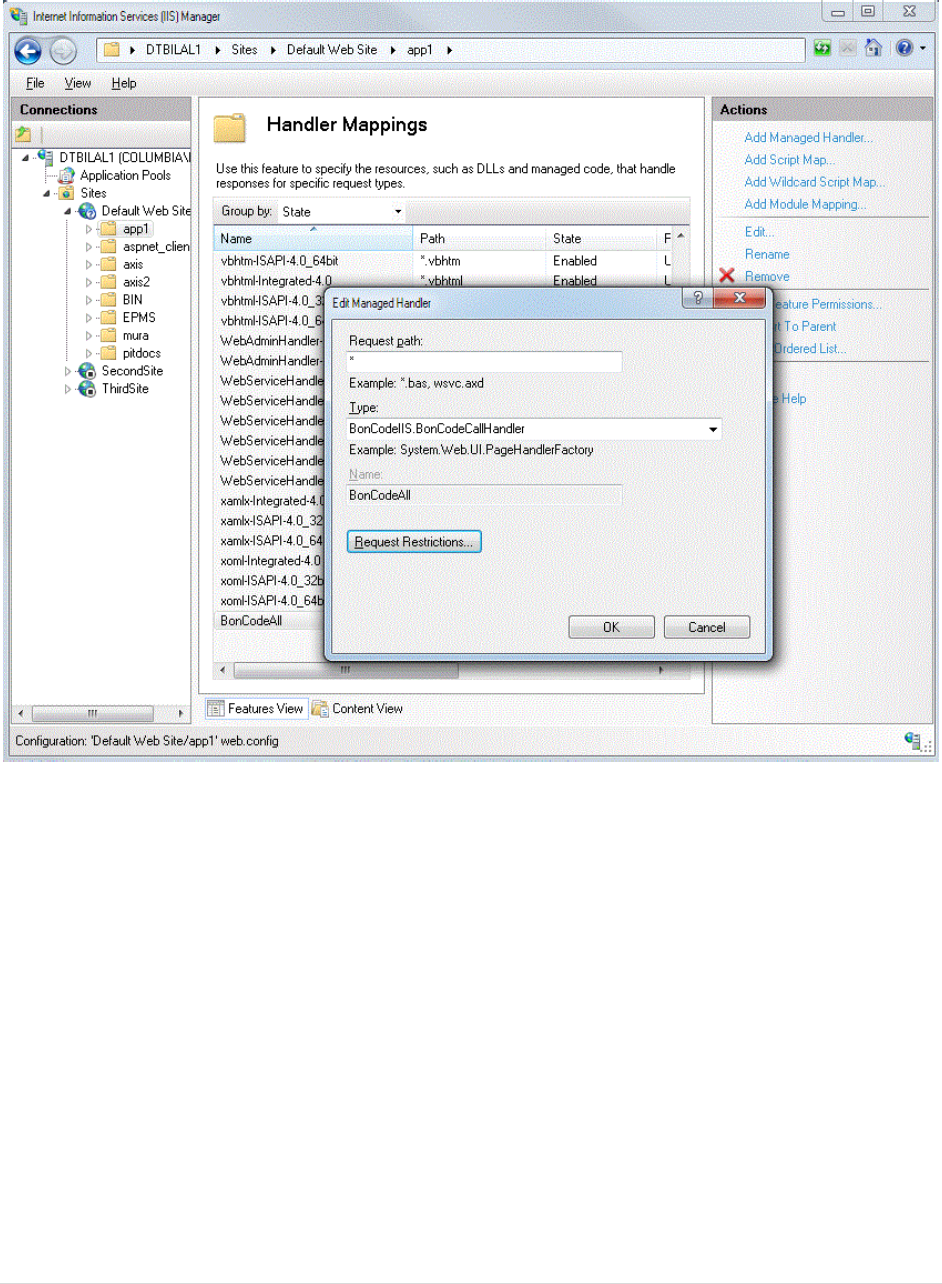Viewport: 942px width, 1284px height.
Task: Click the Request path input field
Action: (x=484, y=361)
